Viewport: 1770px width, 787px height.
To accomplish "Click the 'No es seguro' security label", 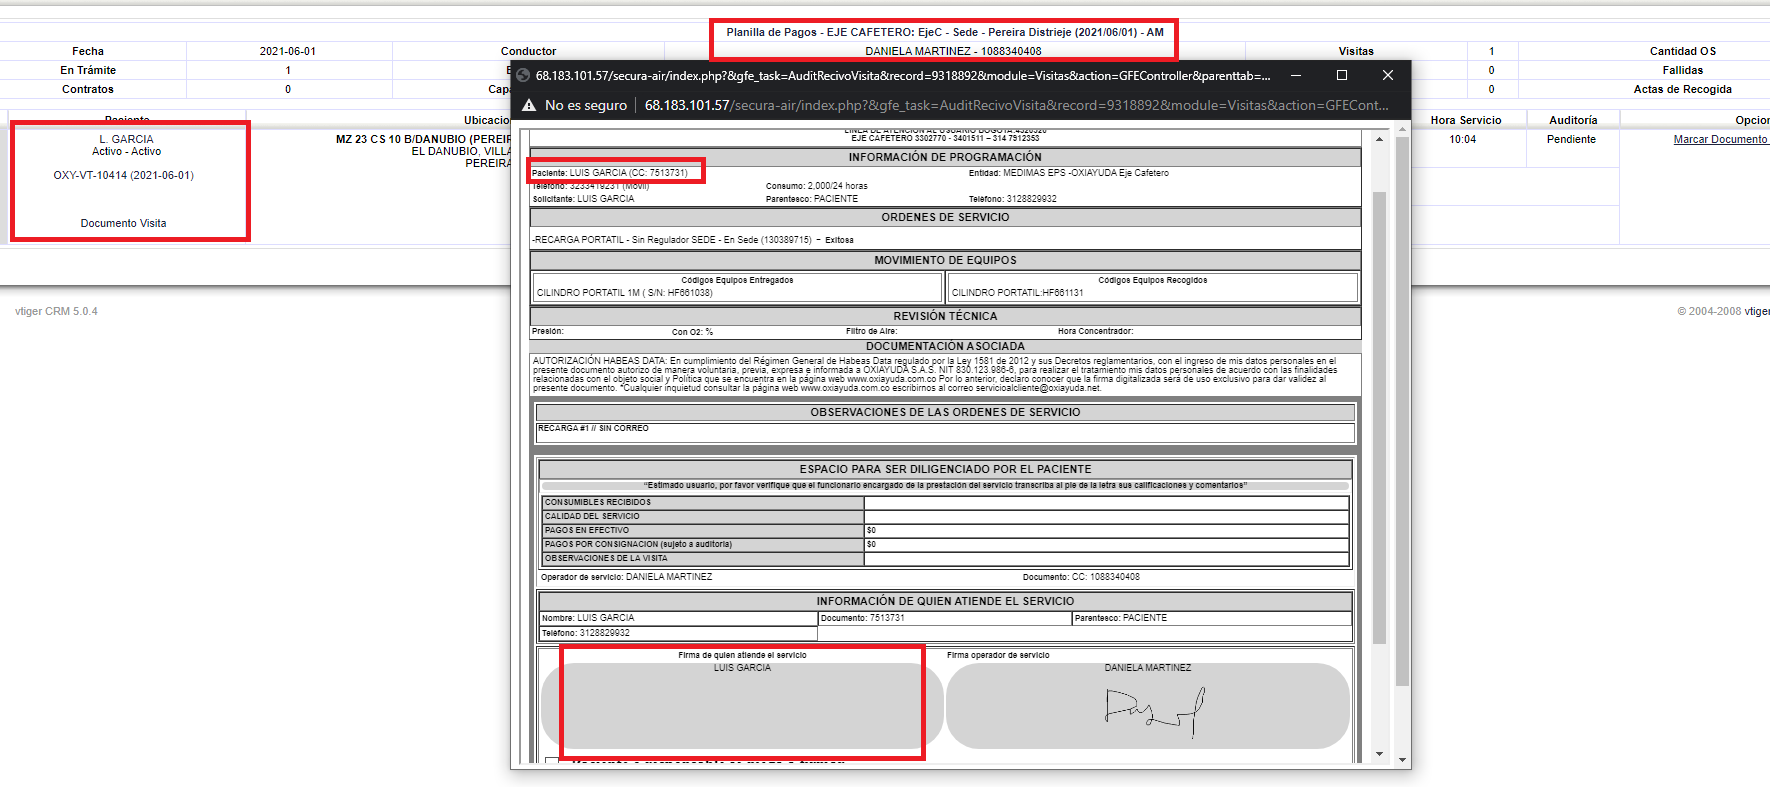I will tap(586, 105).
